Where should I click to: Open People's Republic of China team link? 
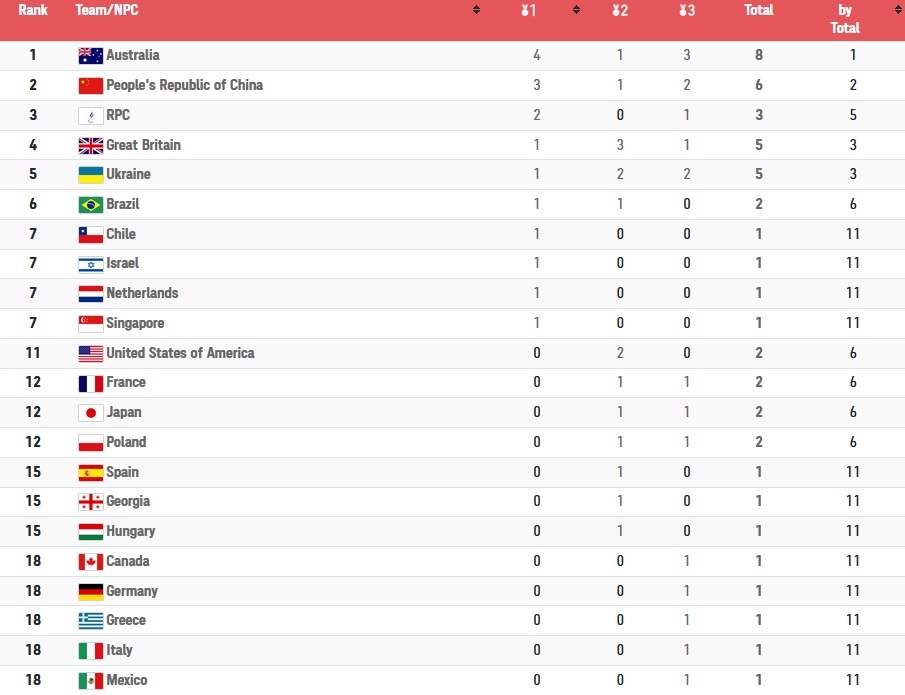[185, 85]
